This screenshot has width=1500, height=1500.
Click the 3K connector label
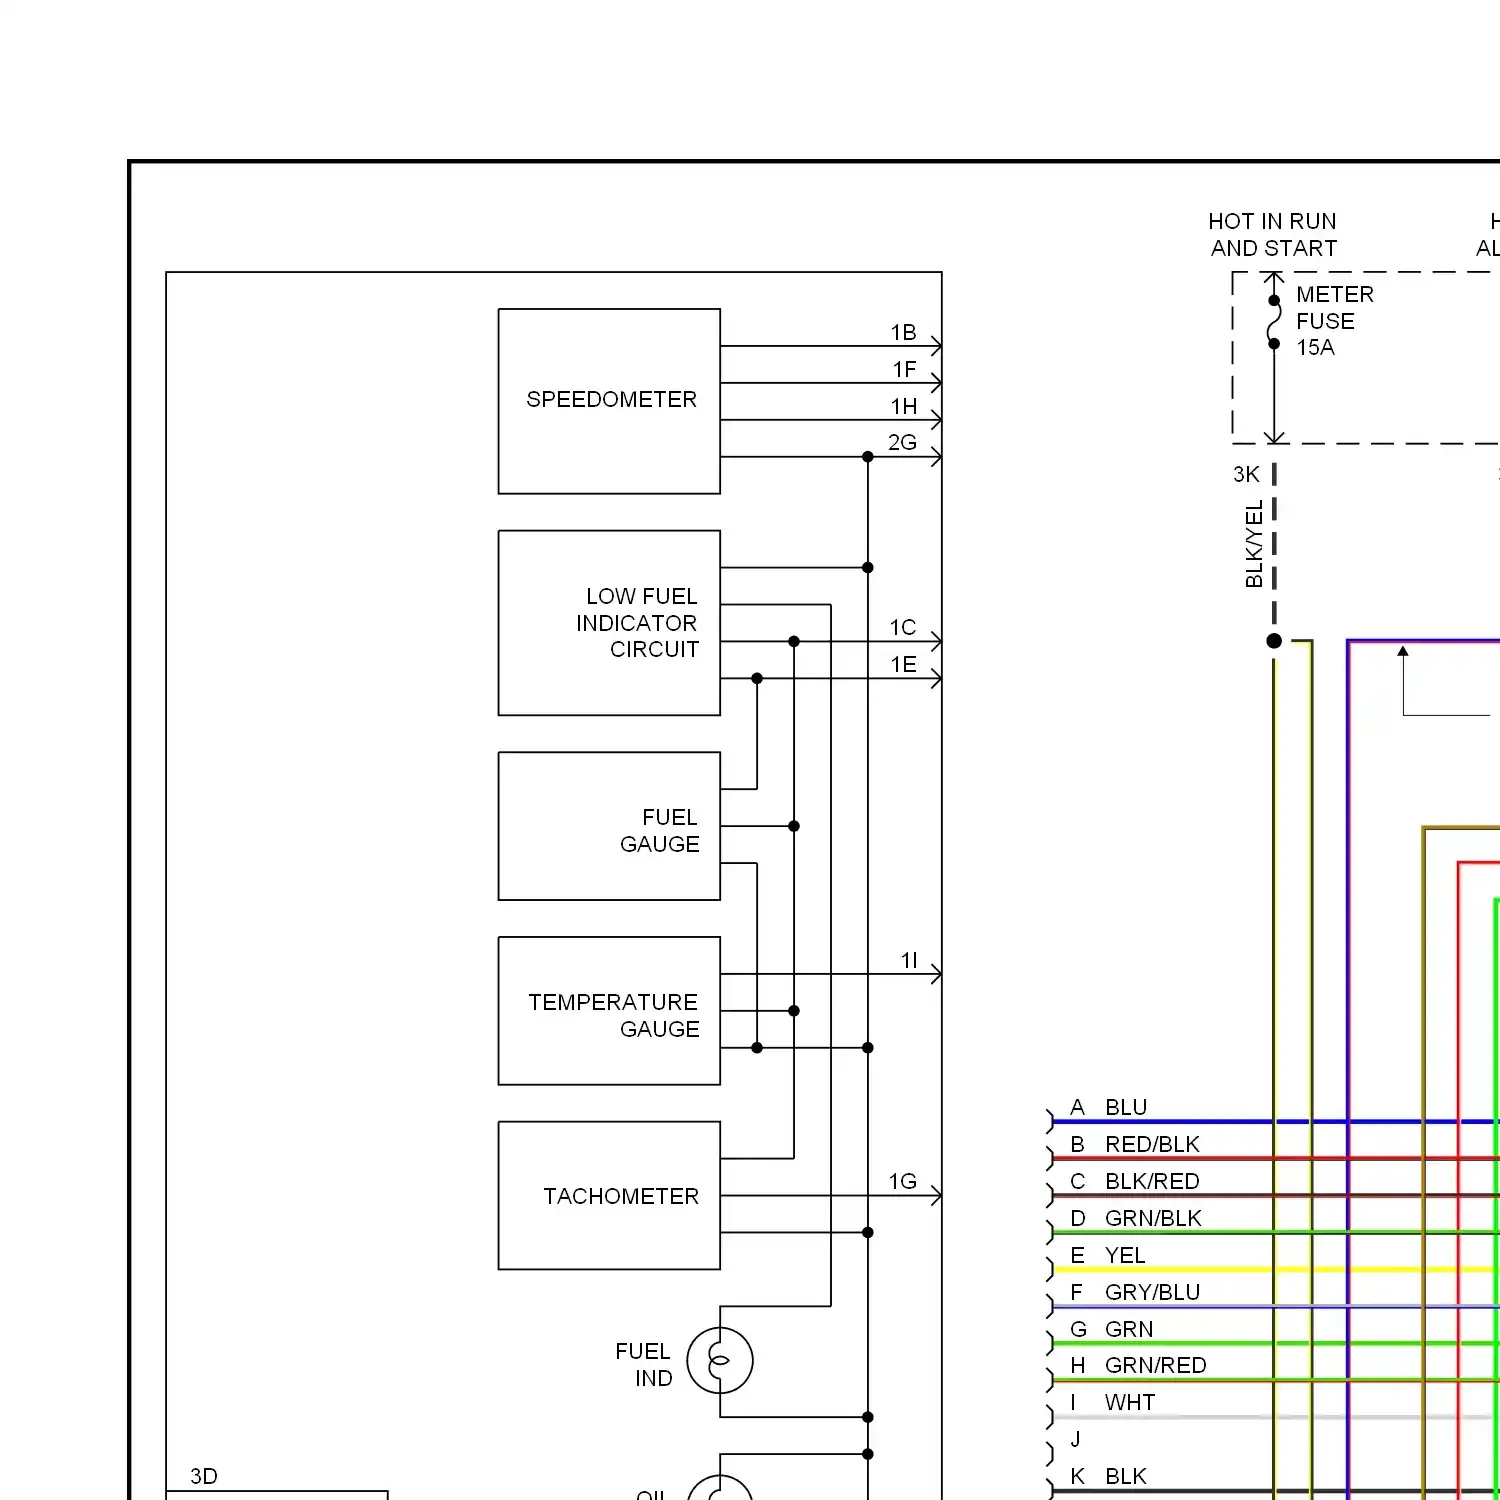coord(1246,474)
